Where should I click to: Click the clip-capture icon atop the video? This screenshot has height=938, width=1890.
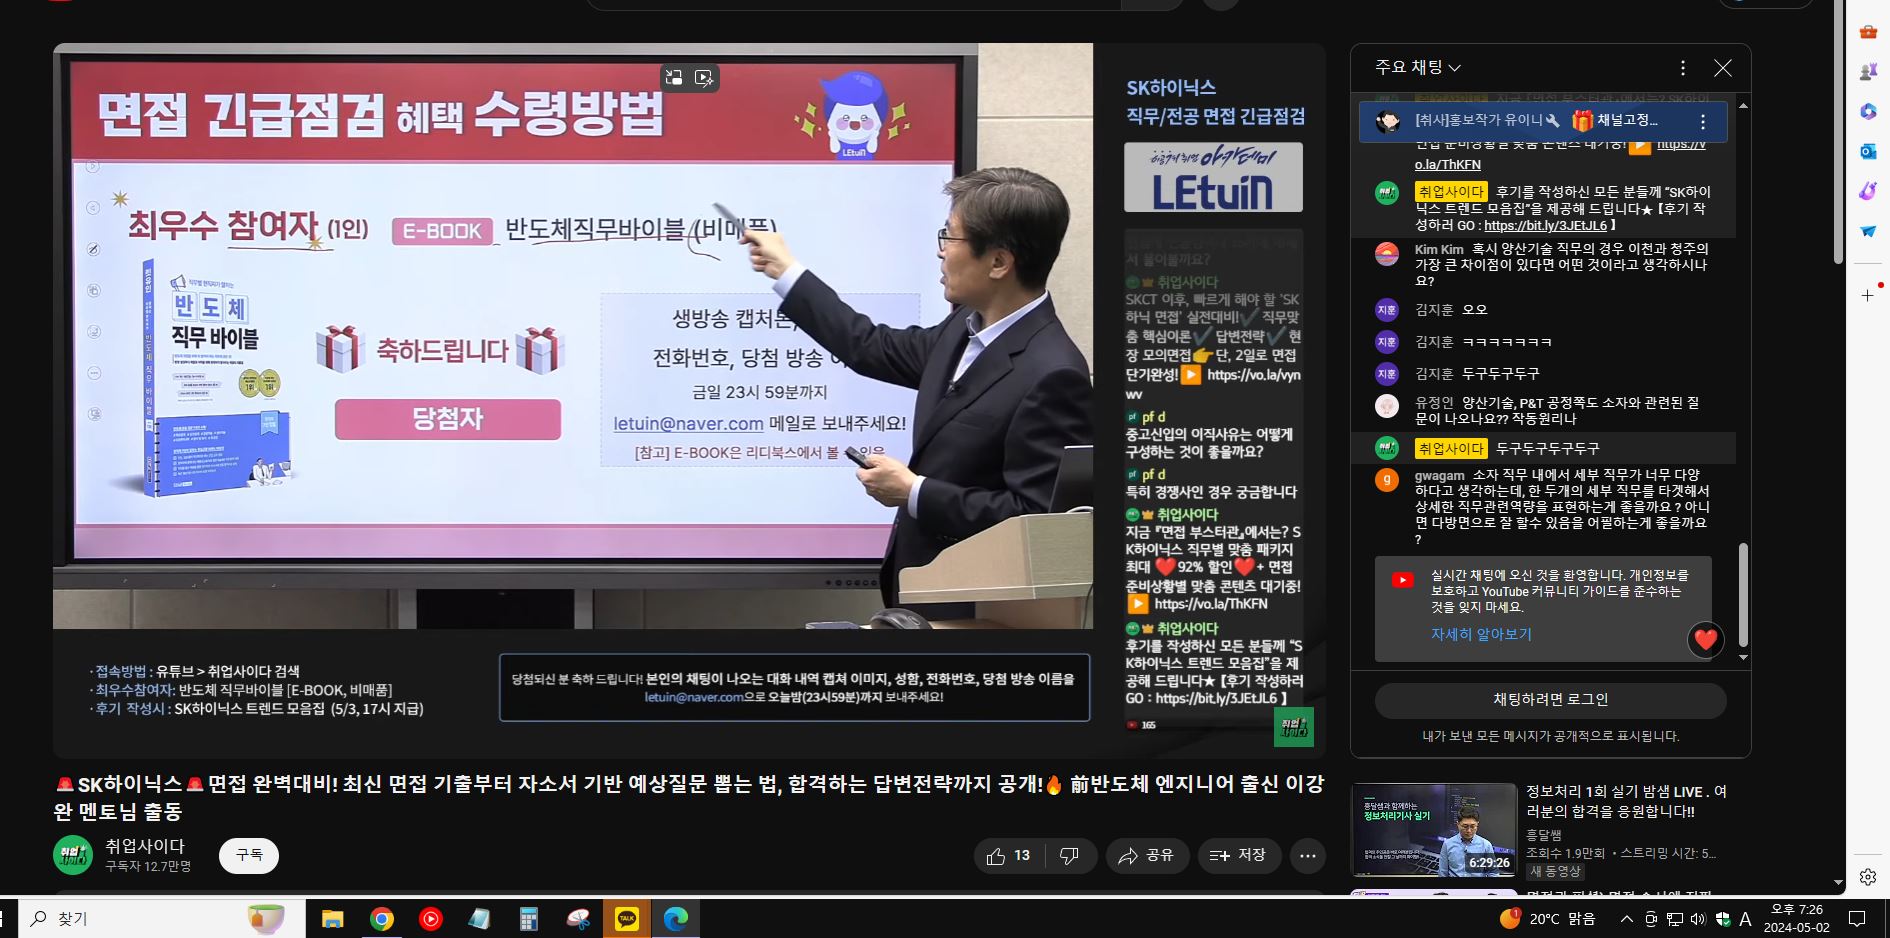pyautogui.click(x=704, y=77)
